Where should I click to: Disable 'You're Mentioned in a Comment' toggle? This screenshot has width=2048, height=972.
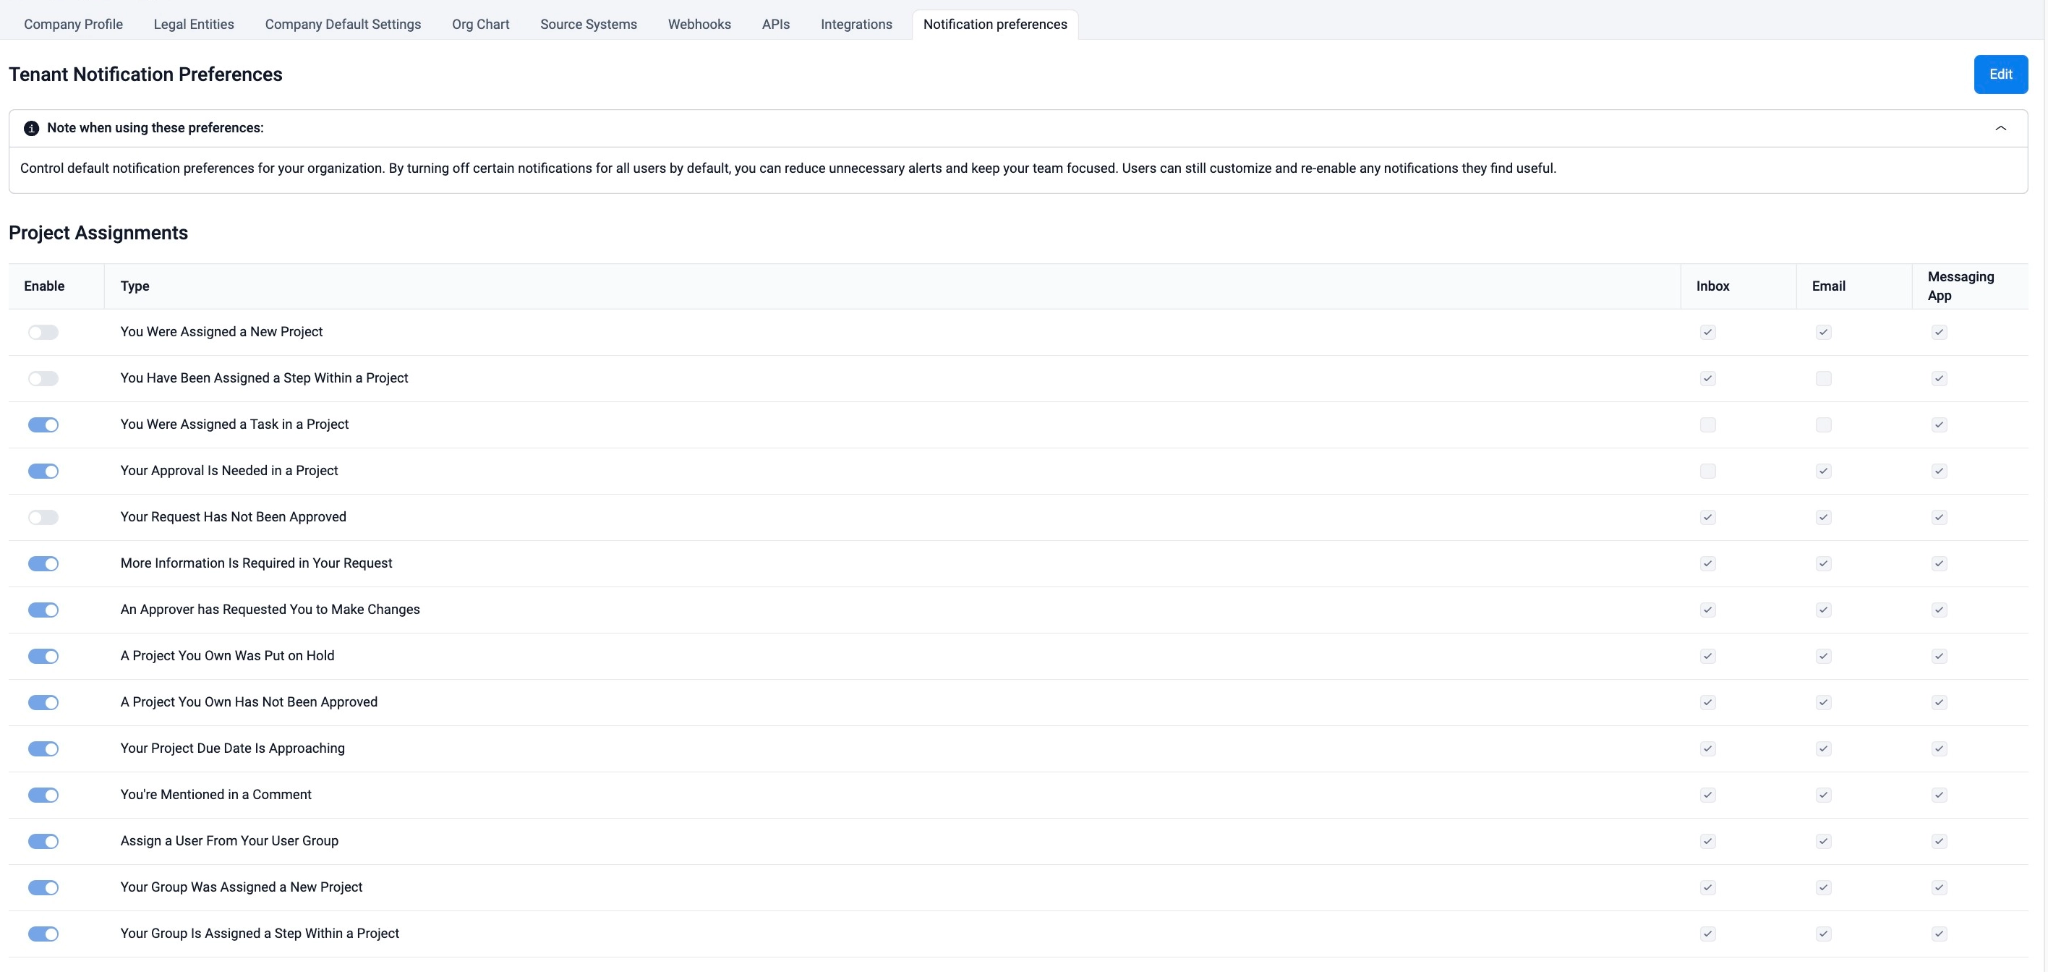(x=43, y=795)
